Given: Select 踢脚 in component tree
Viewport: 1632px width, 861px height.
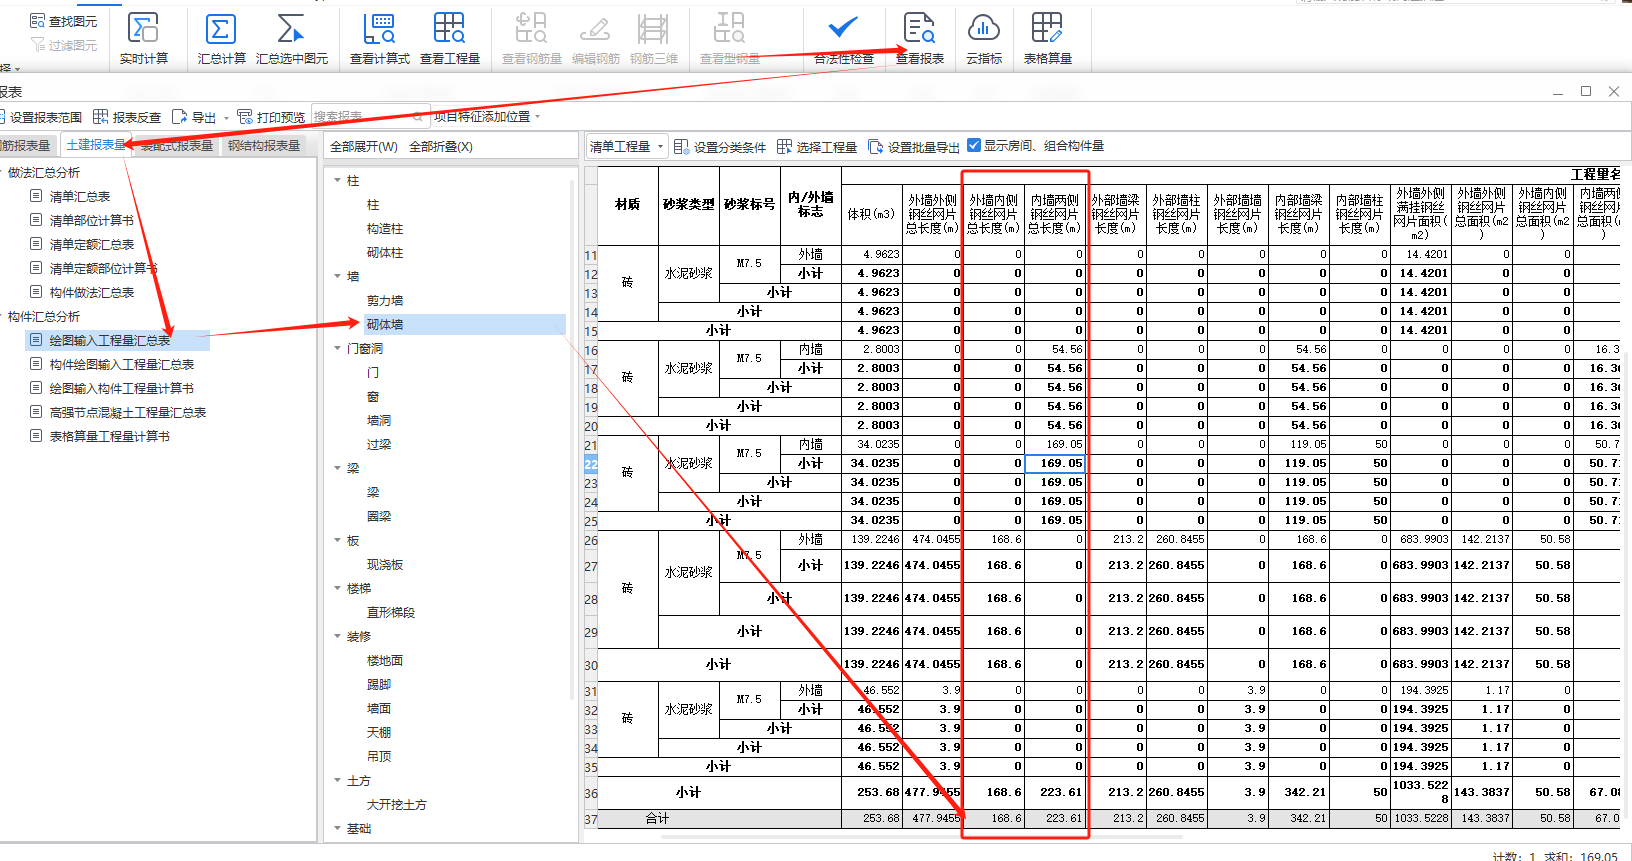Looking at the screenshot, I should pyautogui.click(x=379, y=685).
